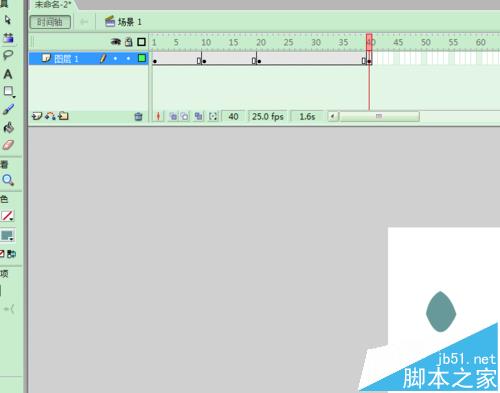The height and width of the screenshot is (393, 500).
Task: Select the 图层 1 layer
Action: 66,59
